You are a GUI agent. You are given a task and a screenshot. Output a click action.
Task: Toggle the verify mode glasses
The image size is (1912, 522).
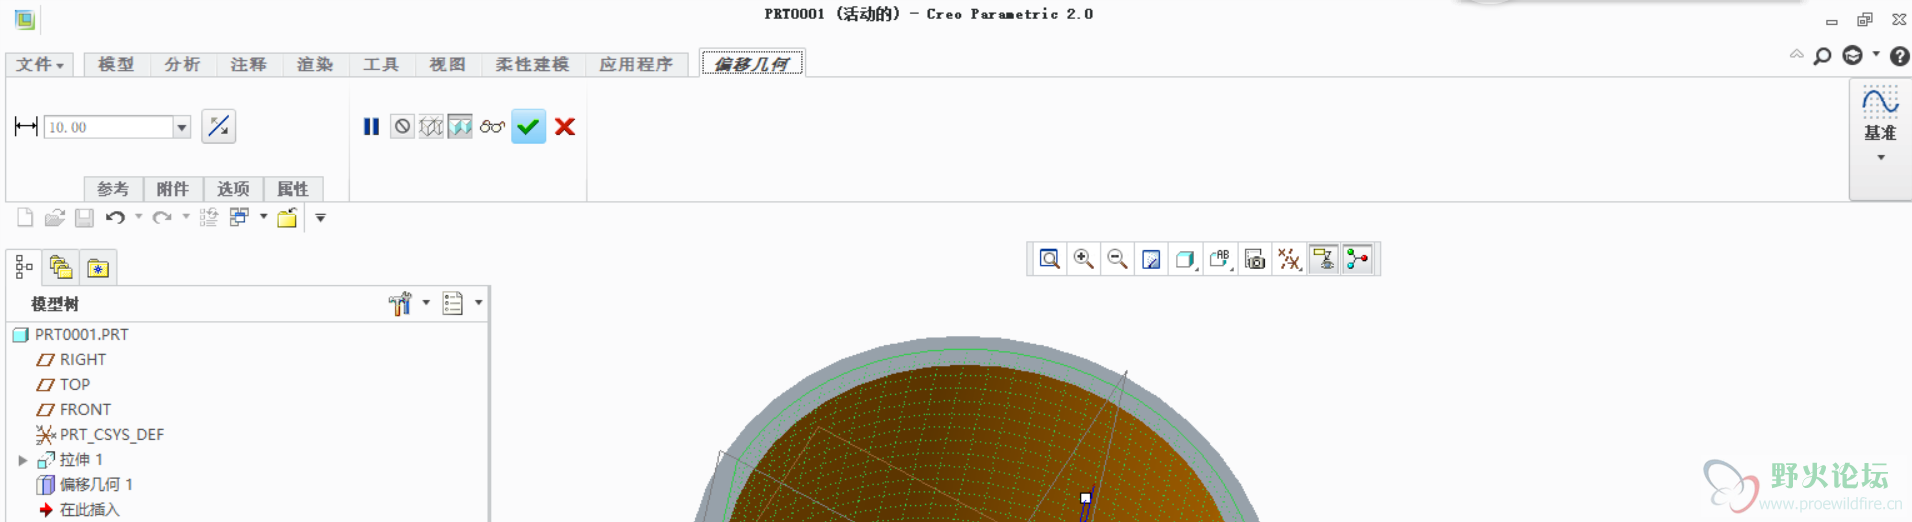(492, 127)
